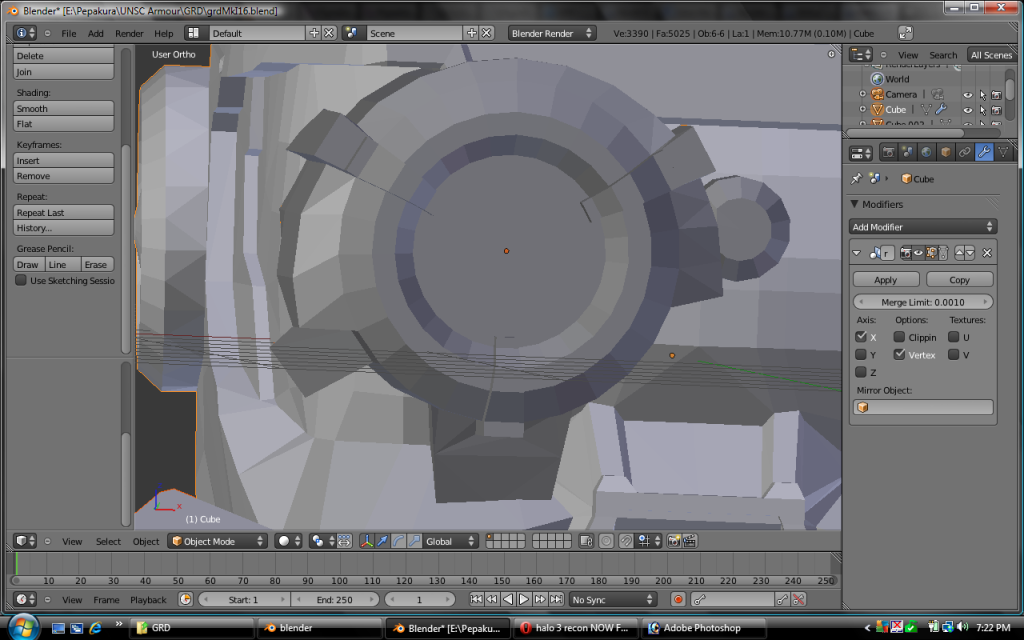This screenshot has height=640, width=1024.
Task: Check the U textures checkbox
Action: (953, 337)
